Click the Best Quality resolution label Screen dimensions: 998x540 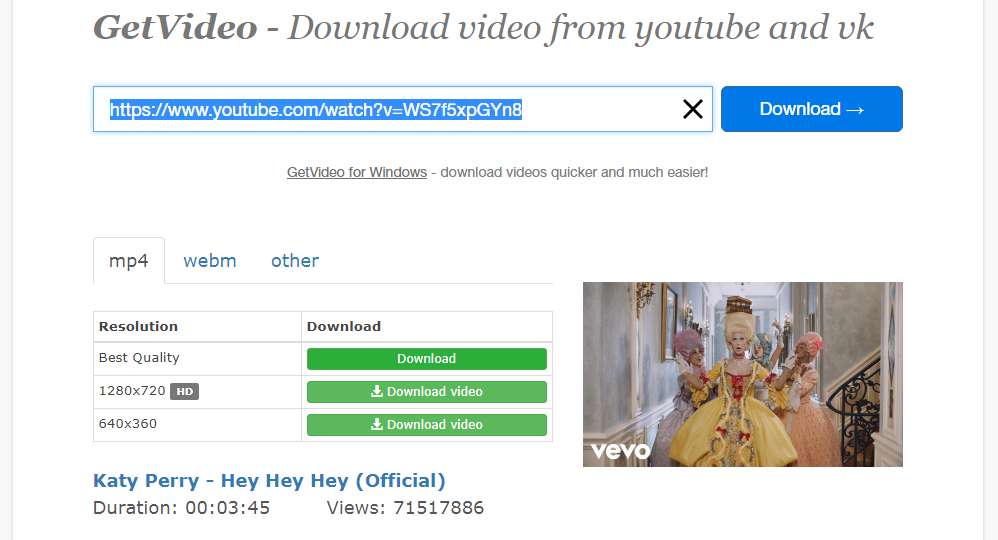[139, 358]
